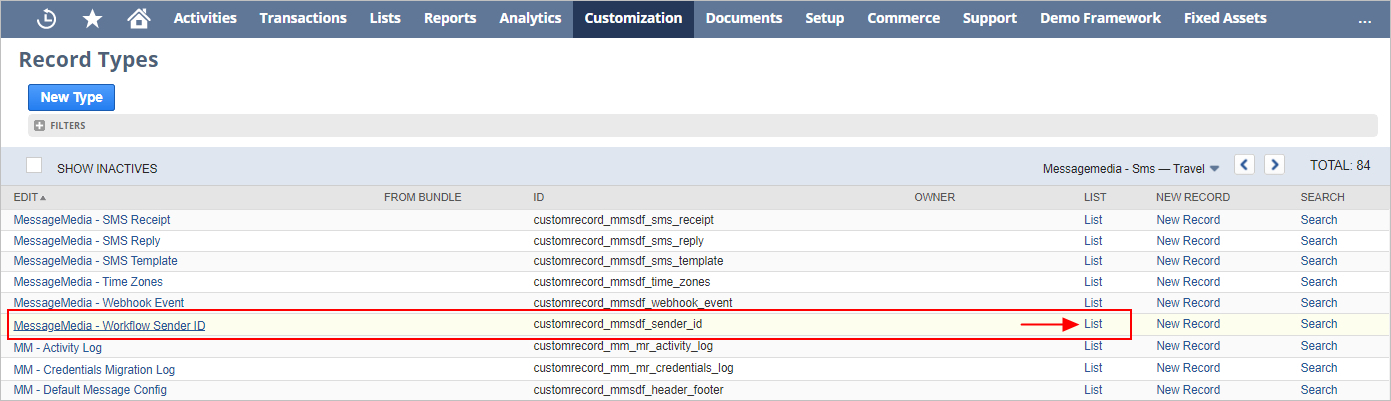Click New Record for Workflow Sender ID
The image size is (1391, 401).
click(1188, 324)
